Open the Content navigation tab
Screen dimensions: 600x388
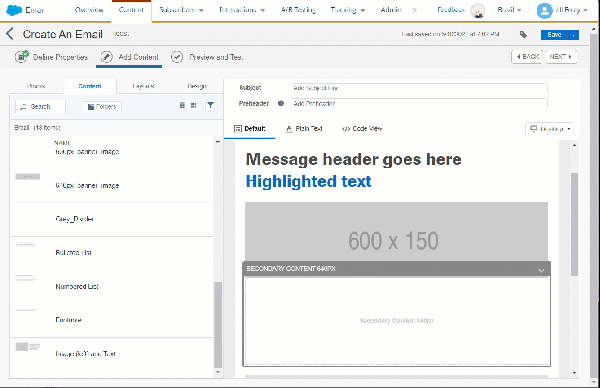(131, 10)
